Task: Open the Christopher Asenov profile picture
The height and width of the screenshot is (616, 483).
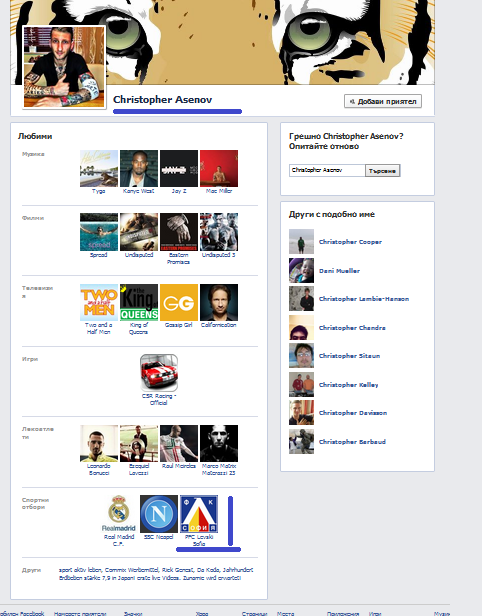Action: (64, 67)
